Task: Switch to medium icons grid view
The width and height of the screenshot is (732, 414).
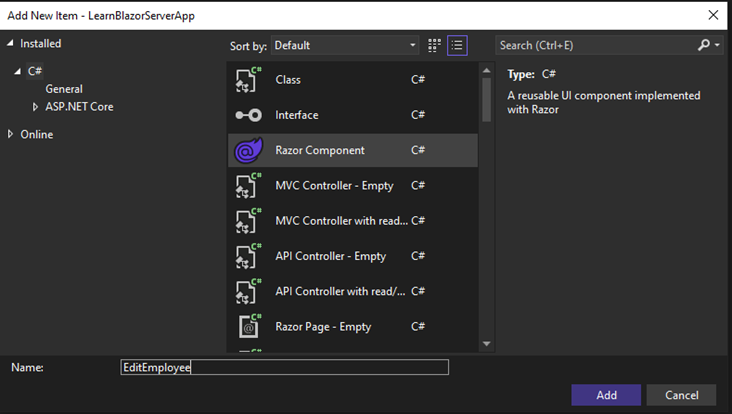Action: (434, 45)
